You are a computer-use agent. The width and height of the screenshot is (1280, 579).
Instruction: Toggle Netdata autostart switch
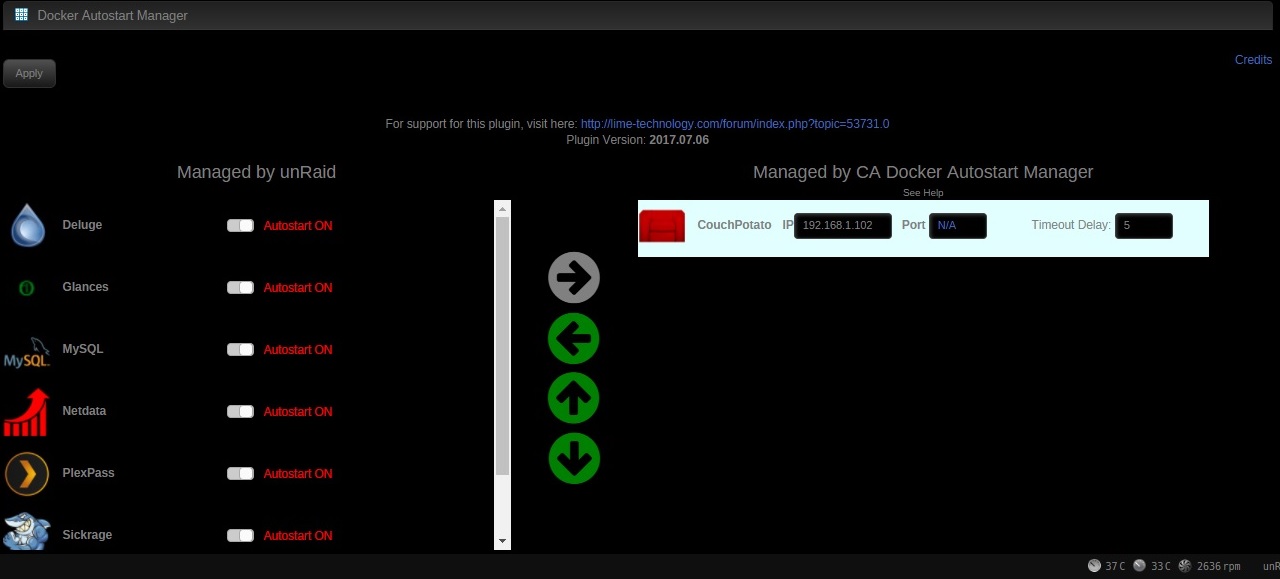point(240,412)
